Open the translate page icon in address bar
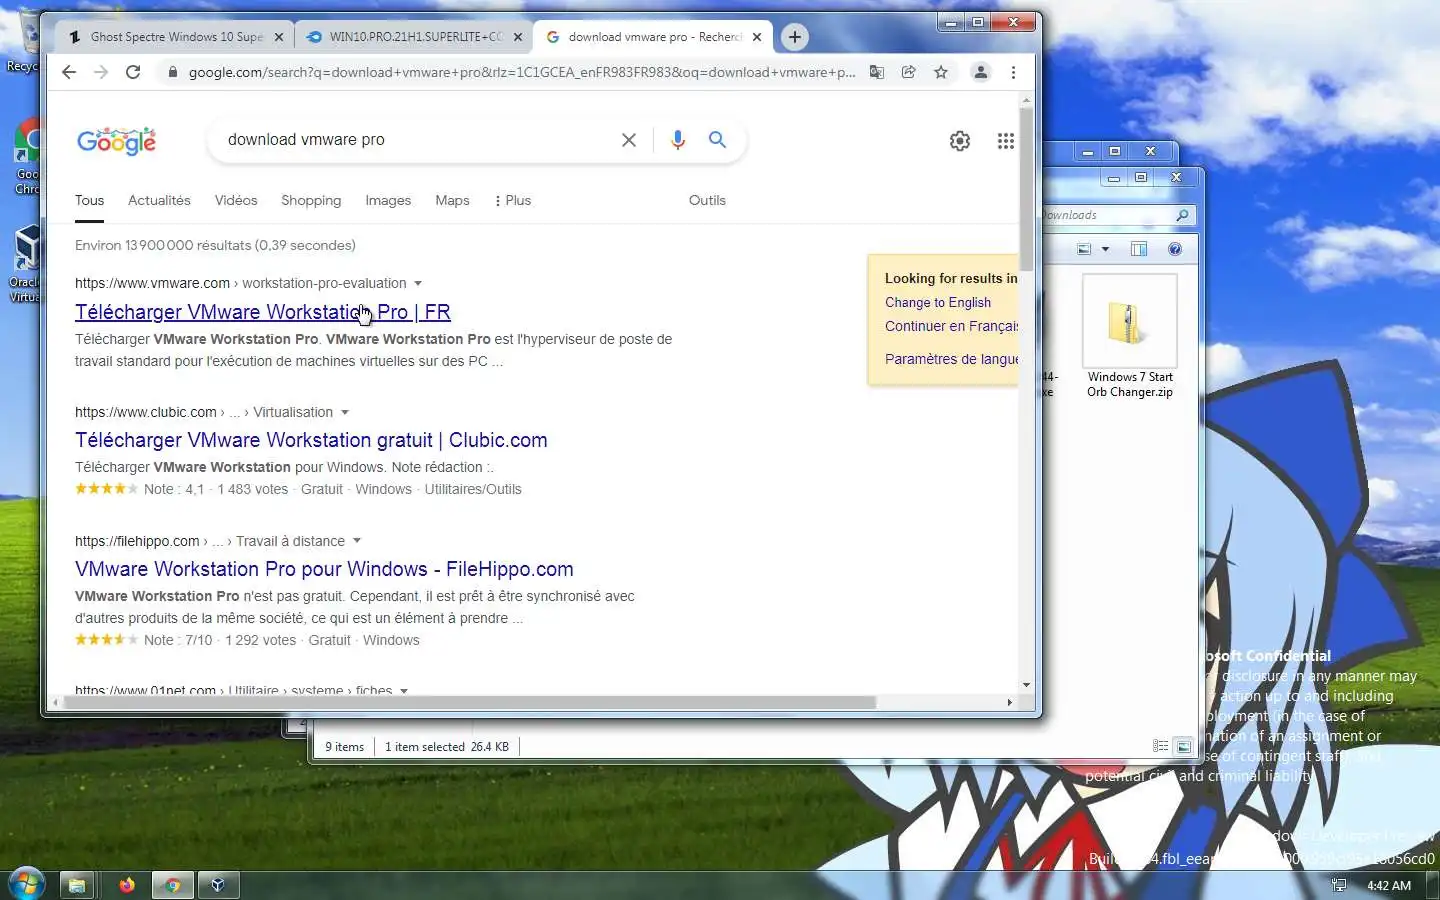Image resolution: width=1440 pixels, height=900 pixels. point(877,72)
